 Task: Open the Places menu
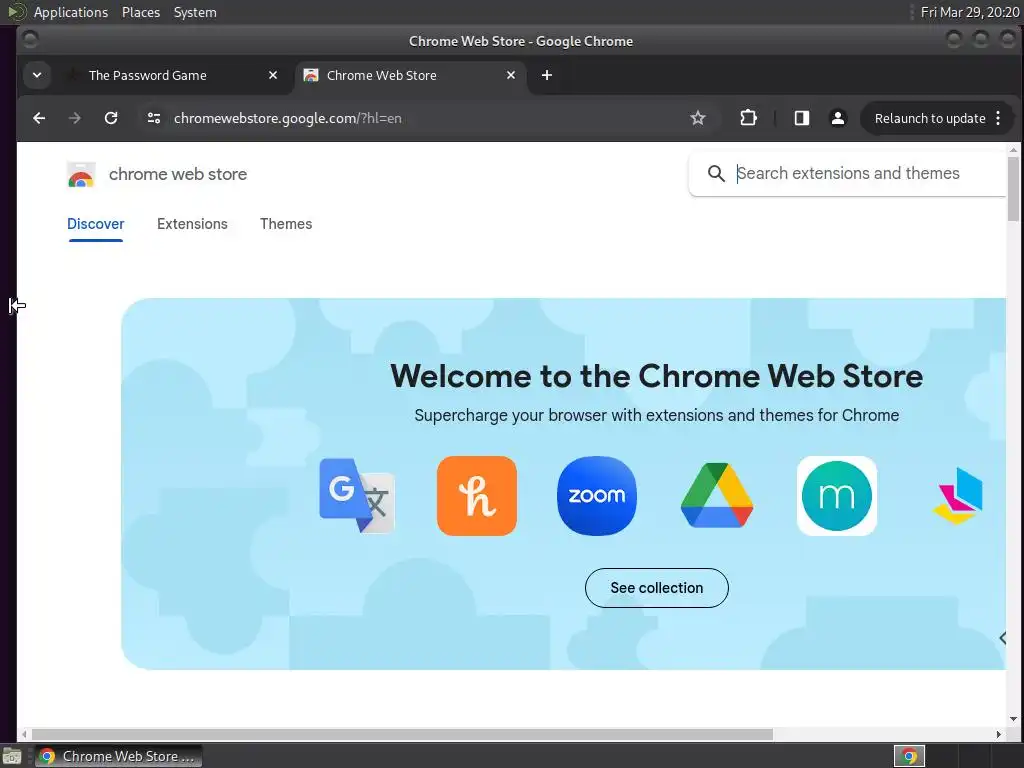[141, 12]
